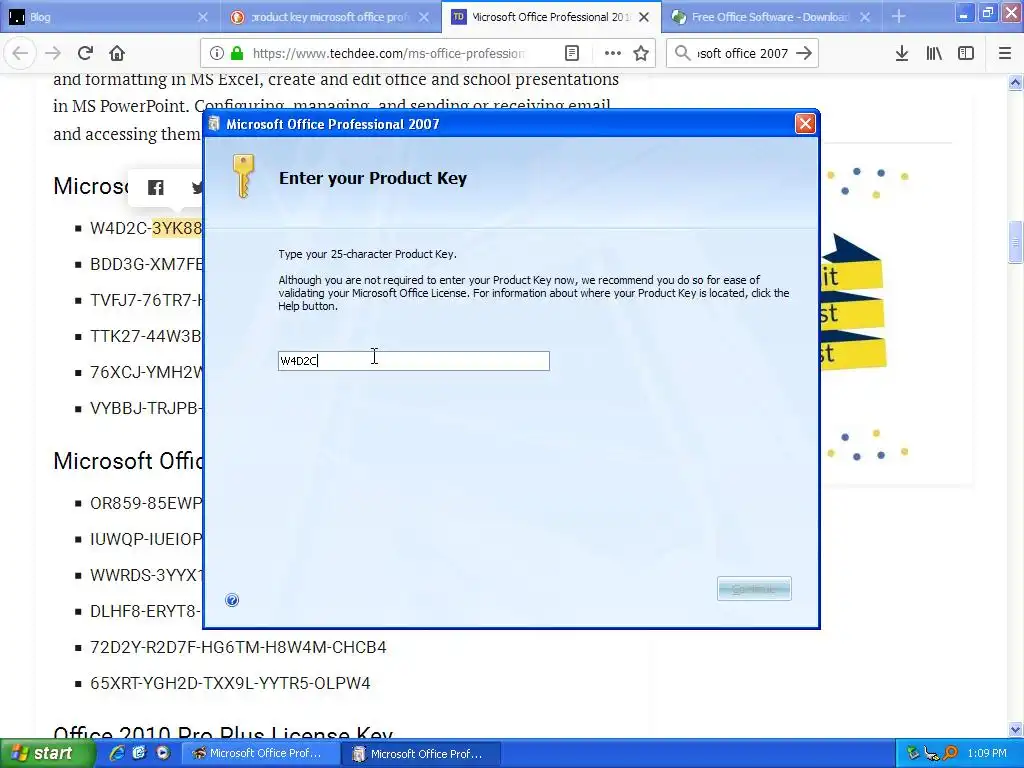
Task: Reload the techdee page
Action: point(85,54)
